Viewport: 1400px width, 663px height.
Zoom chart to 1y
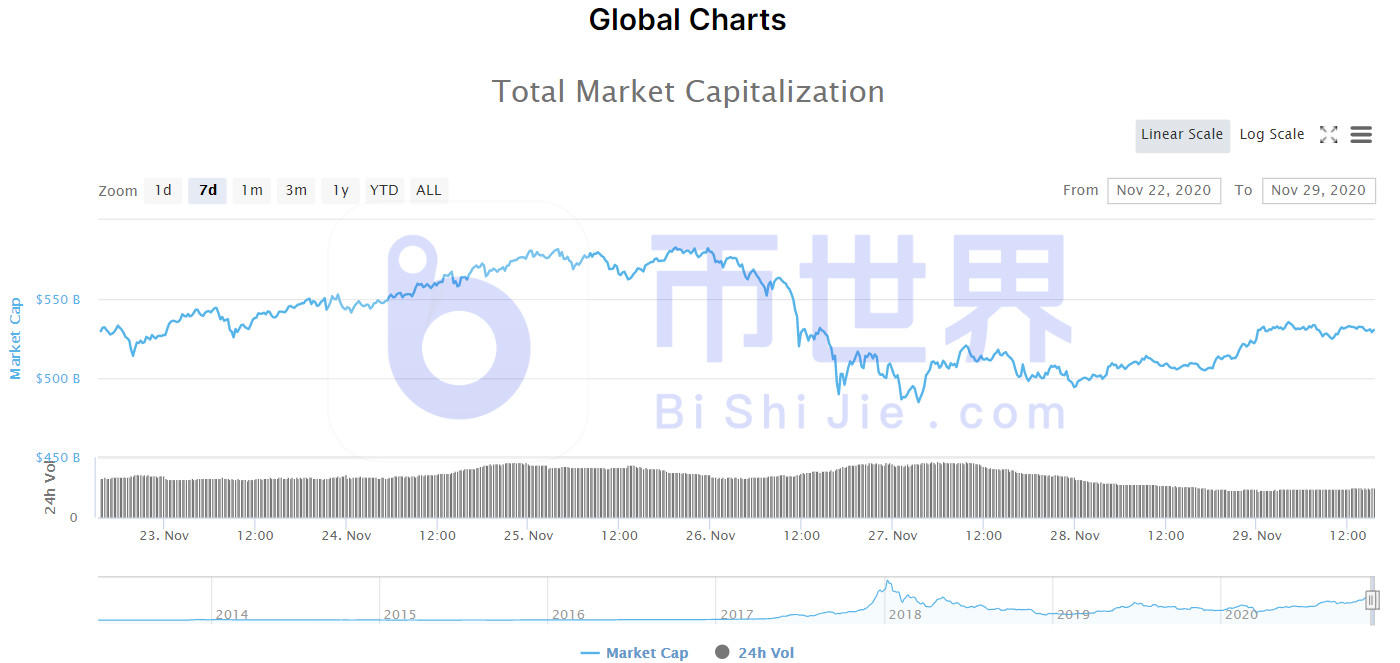pos(340,190)
